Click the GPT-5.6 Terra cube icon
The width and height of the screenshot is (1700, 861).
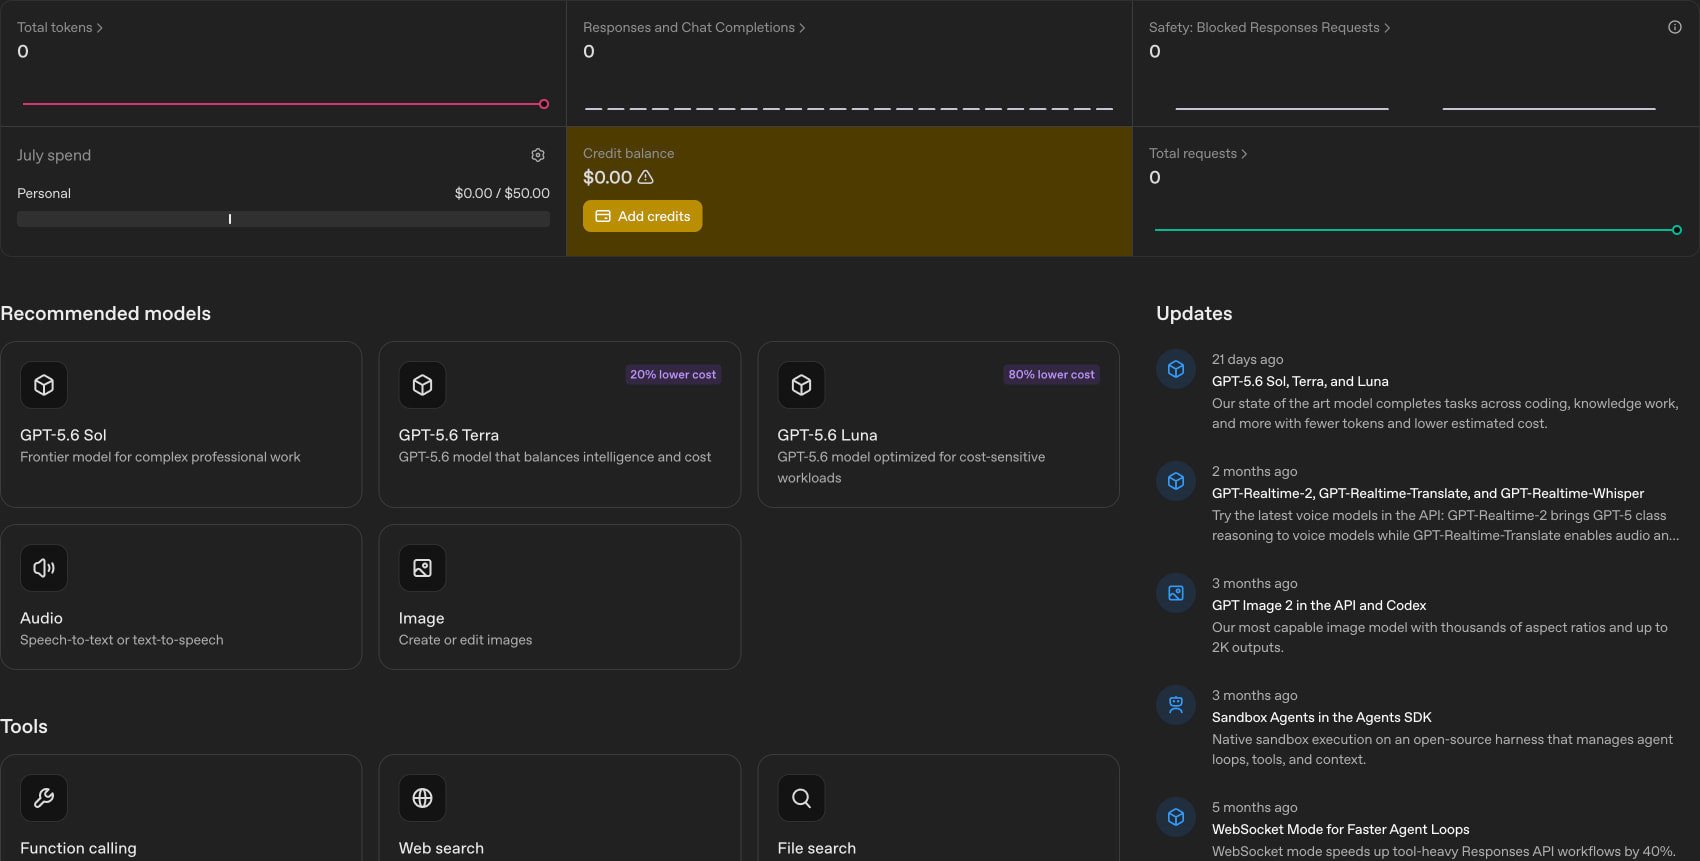[423, 385]
